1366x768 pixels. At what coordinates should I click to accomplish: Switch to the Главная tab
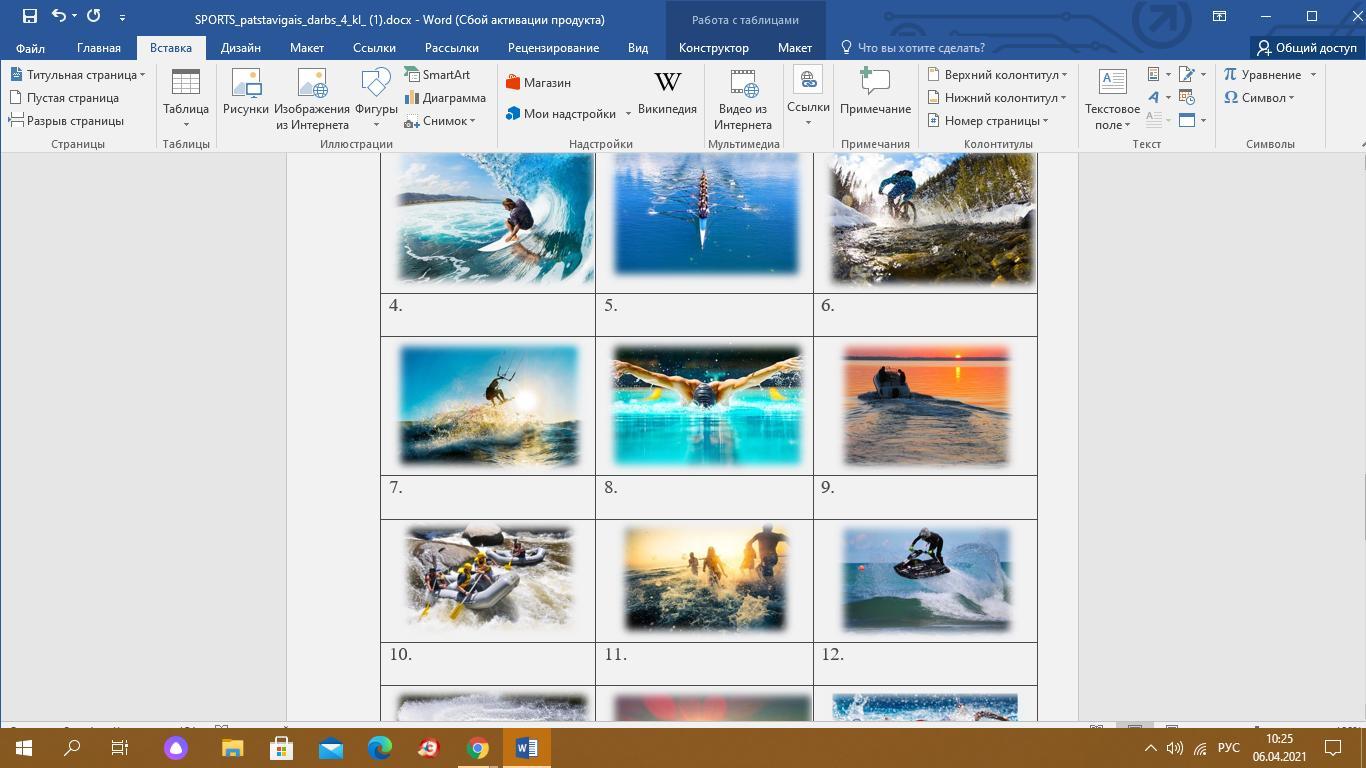[x=99, y=48]
